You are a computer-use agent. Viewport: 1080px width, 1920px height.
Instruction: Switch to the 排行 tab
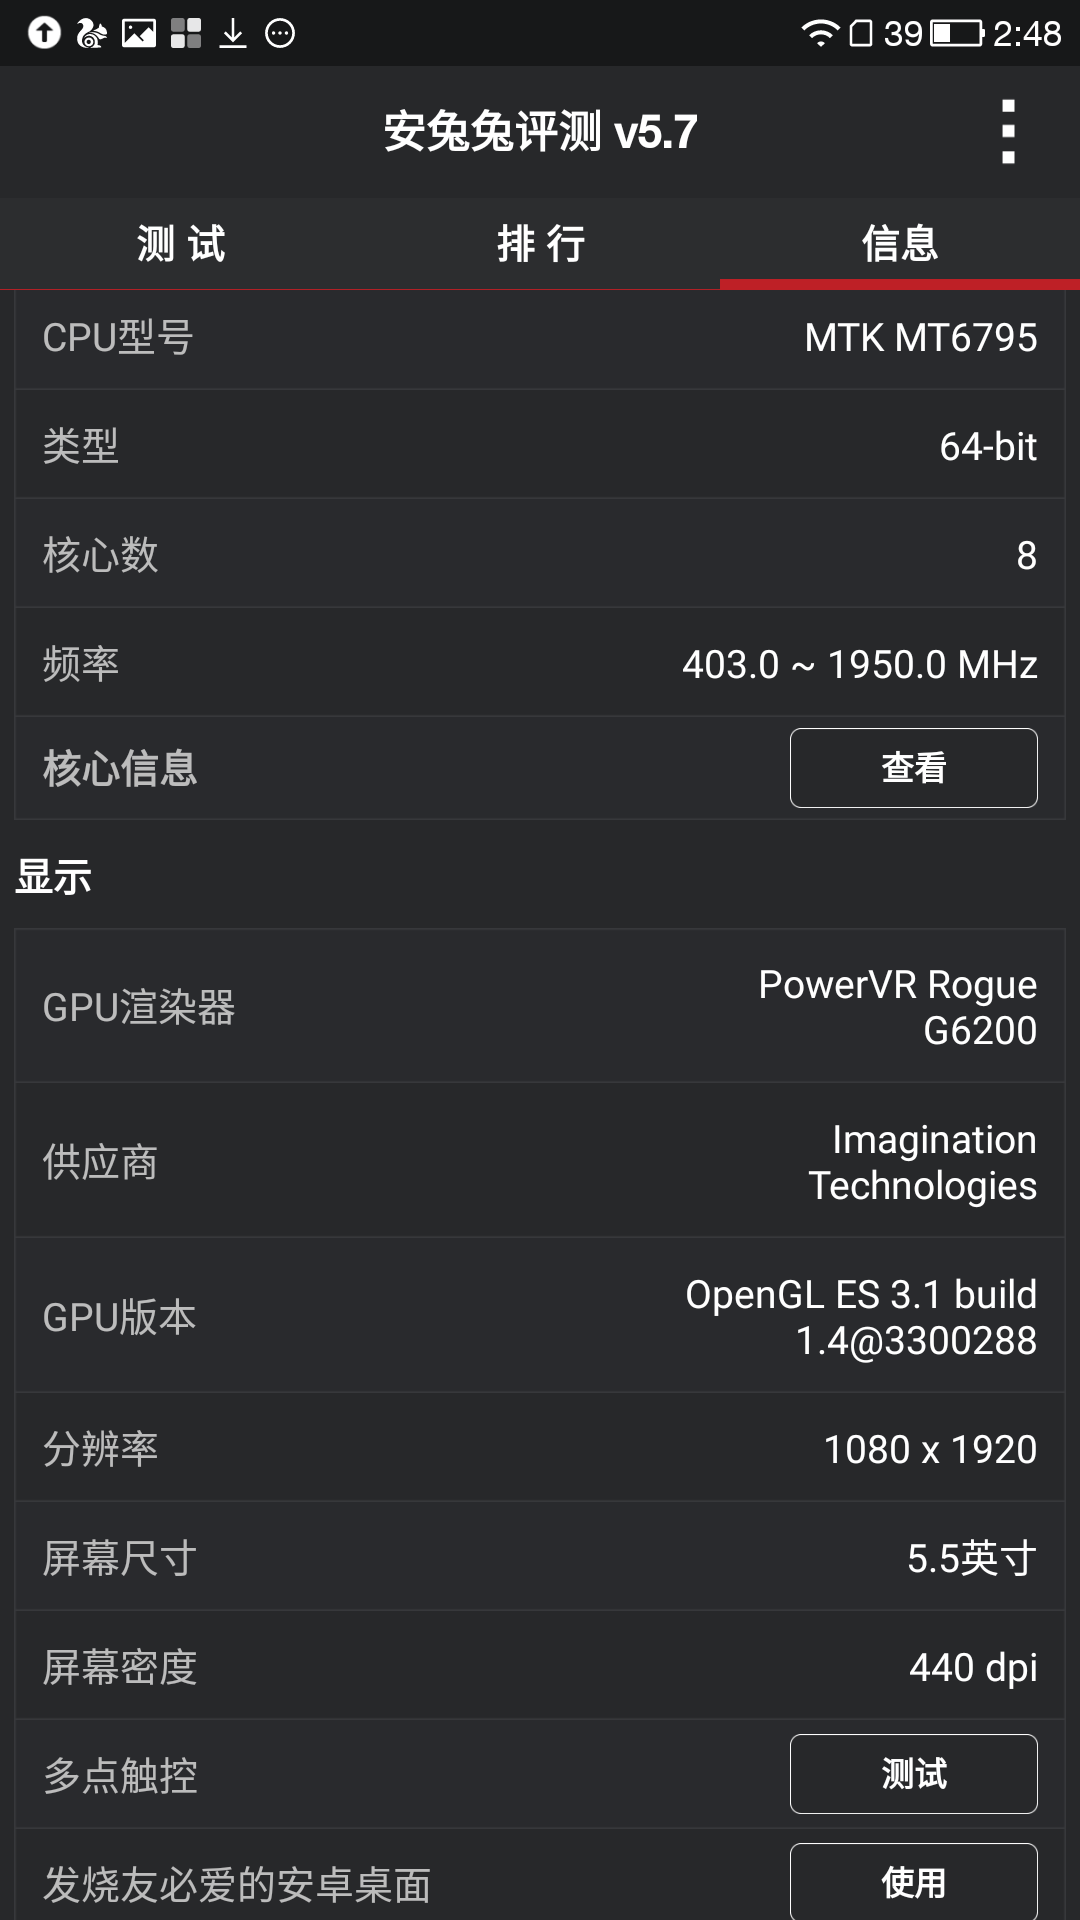point(541,244)
